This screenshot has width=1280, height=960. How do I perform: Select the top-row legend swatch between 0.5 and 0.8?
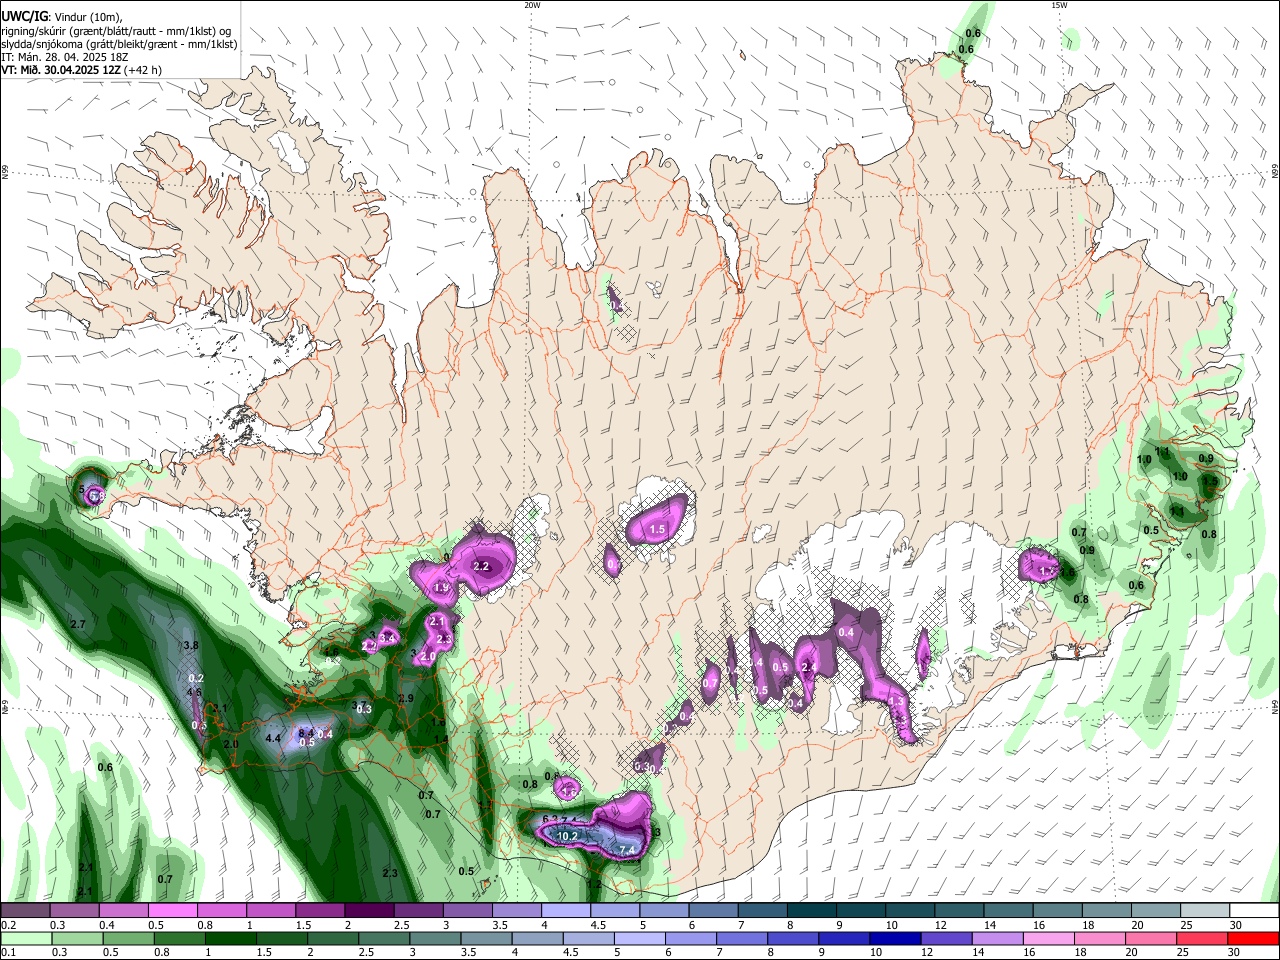[172, 910]
